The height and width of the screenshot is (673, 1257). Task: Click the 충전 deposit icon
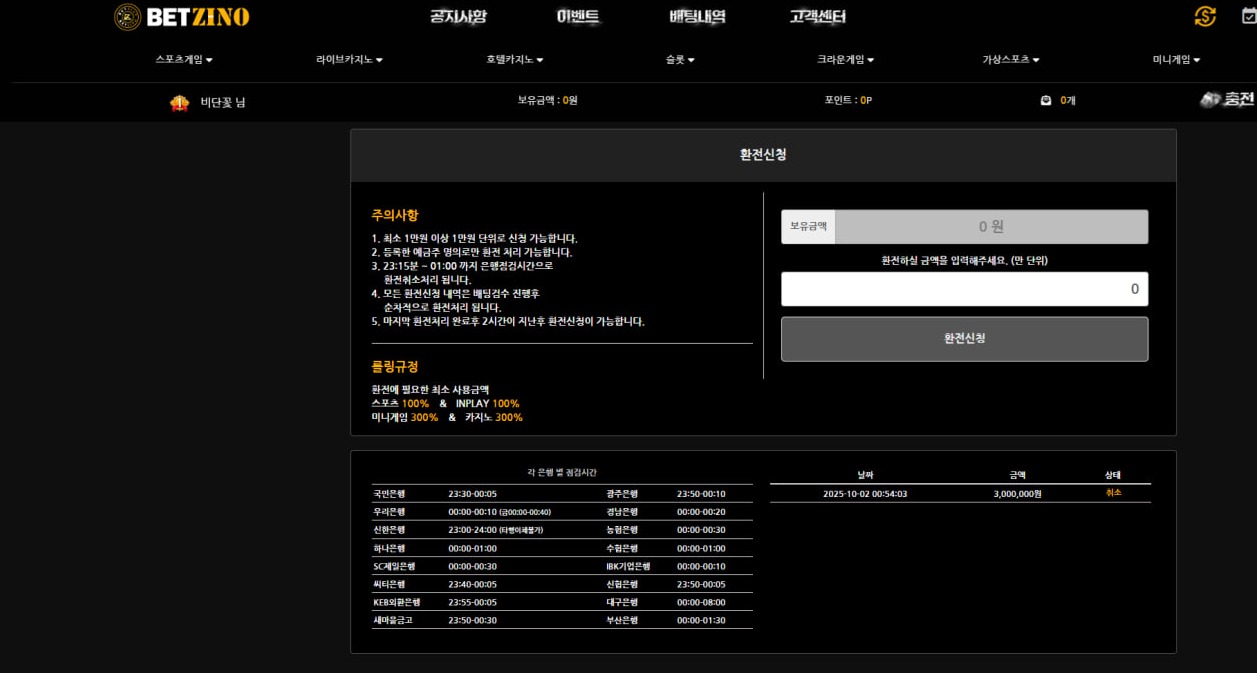tap(1227, 100)
